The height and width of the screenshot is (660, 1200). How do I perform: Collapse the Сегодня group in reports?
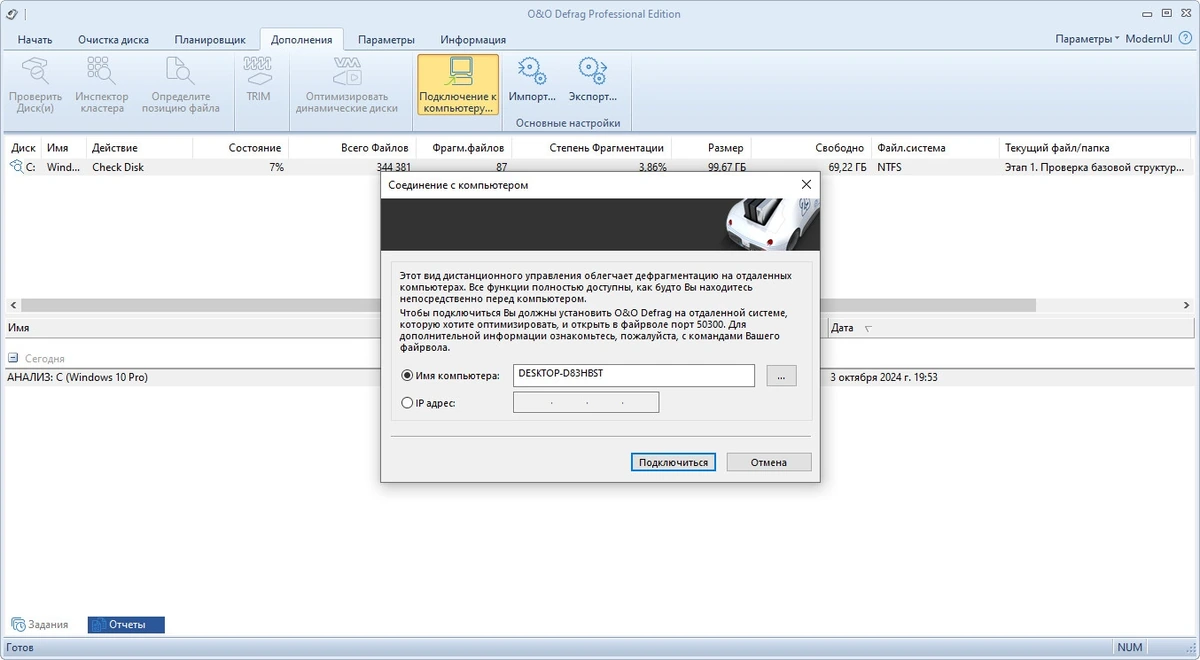tap(13, 357)
